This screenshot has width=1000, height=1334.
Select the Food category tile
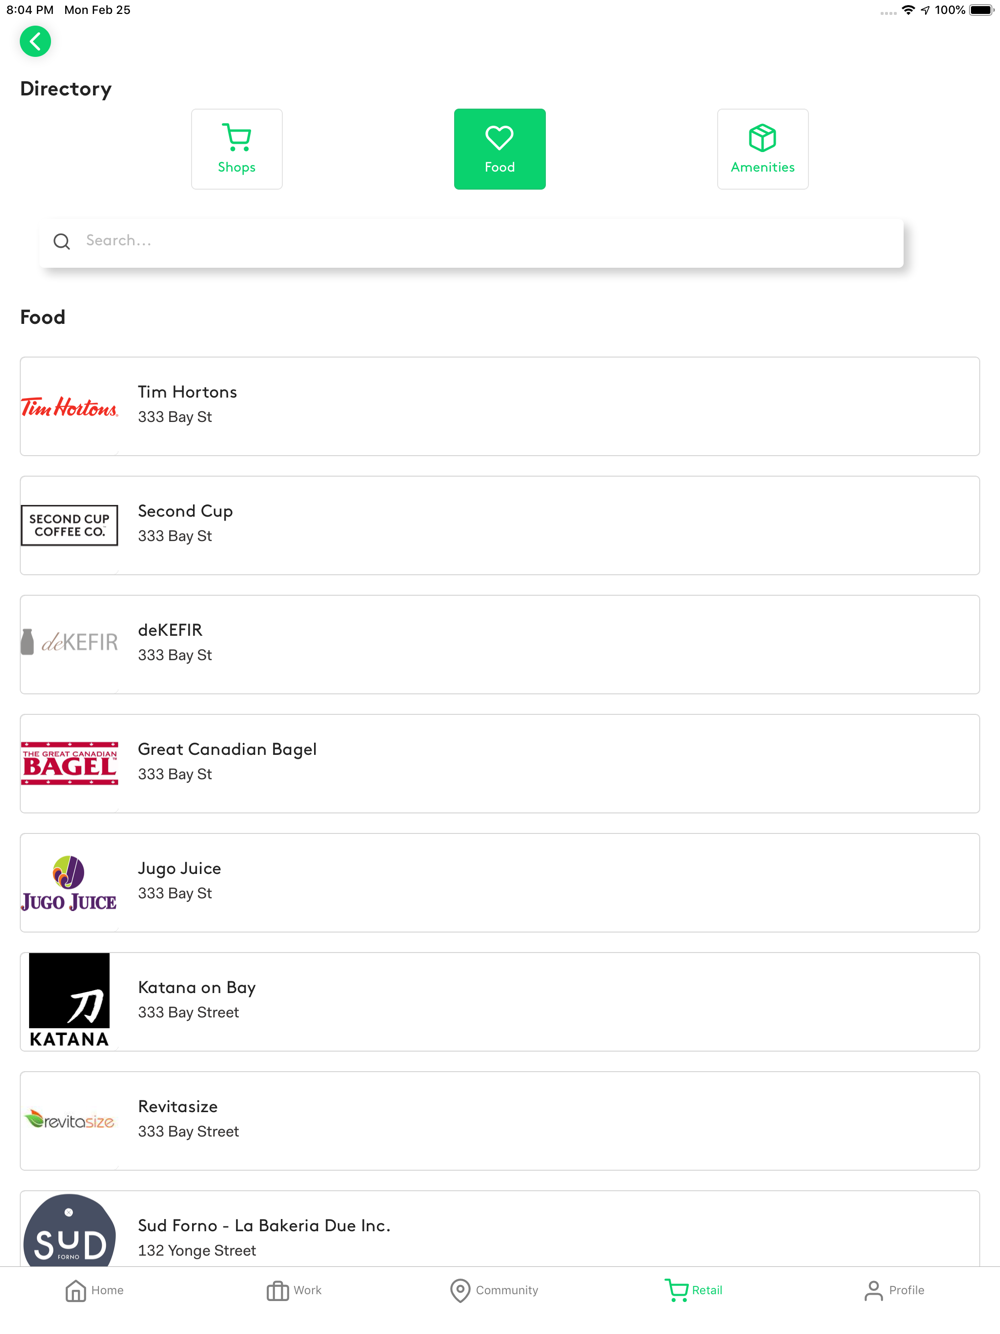[500, 149]
